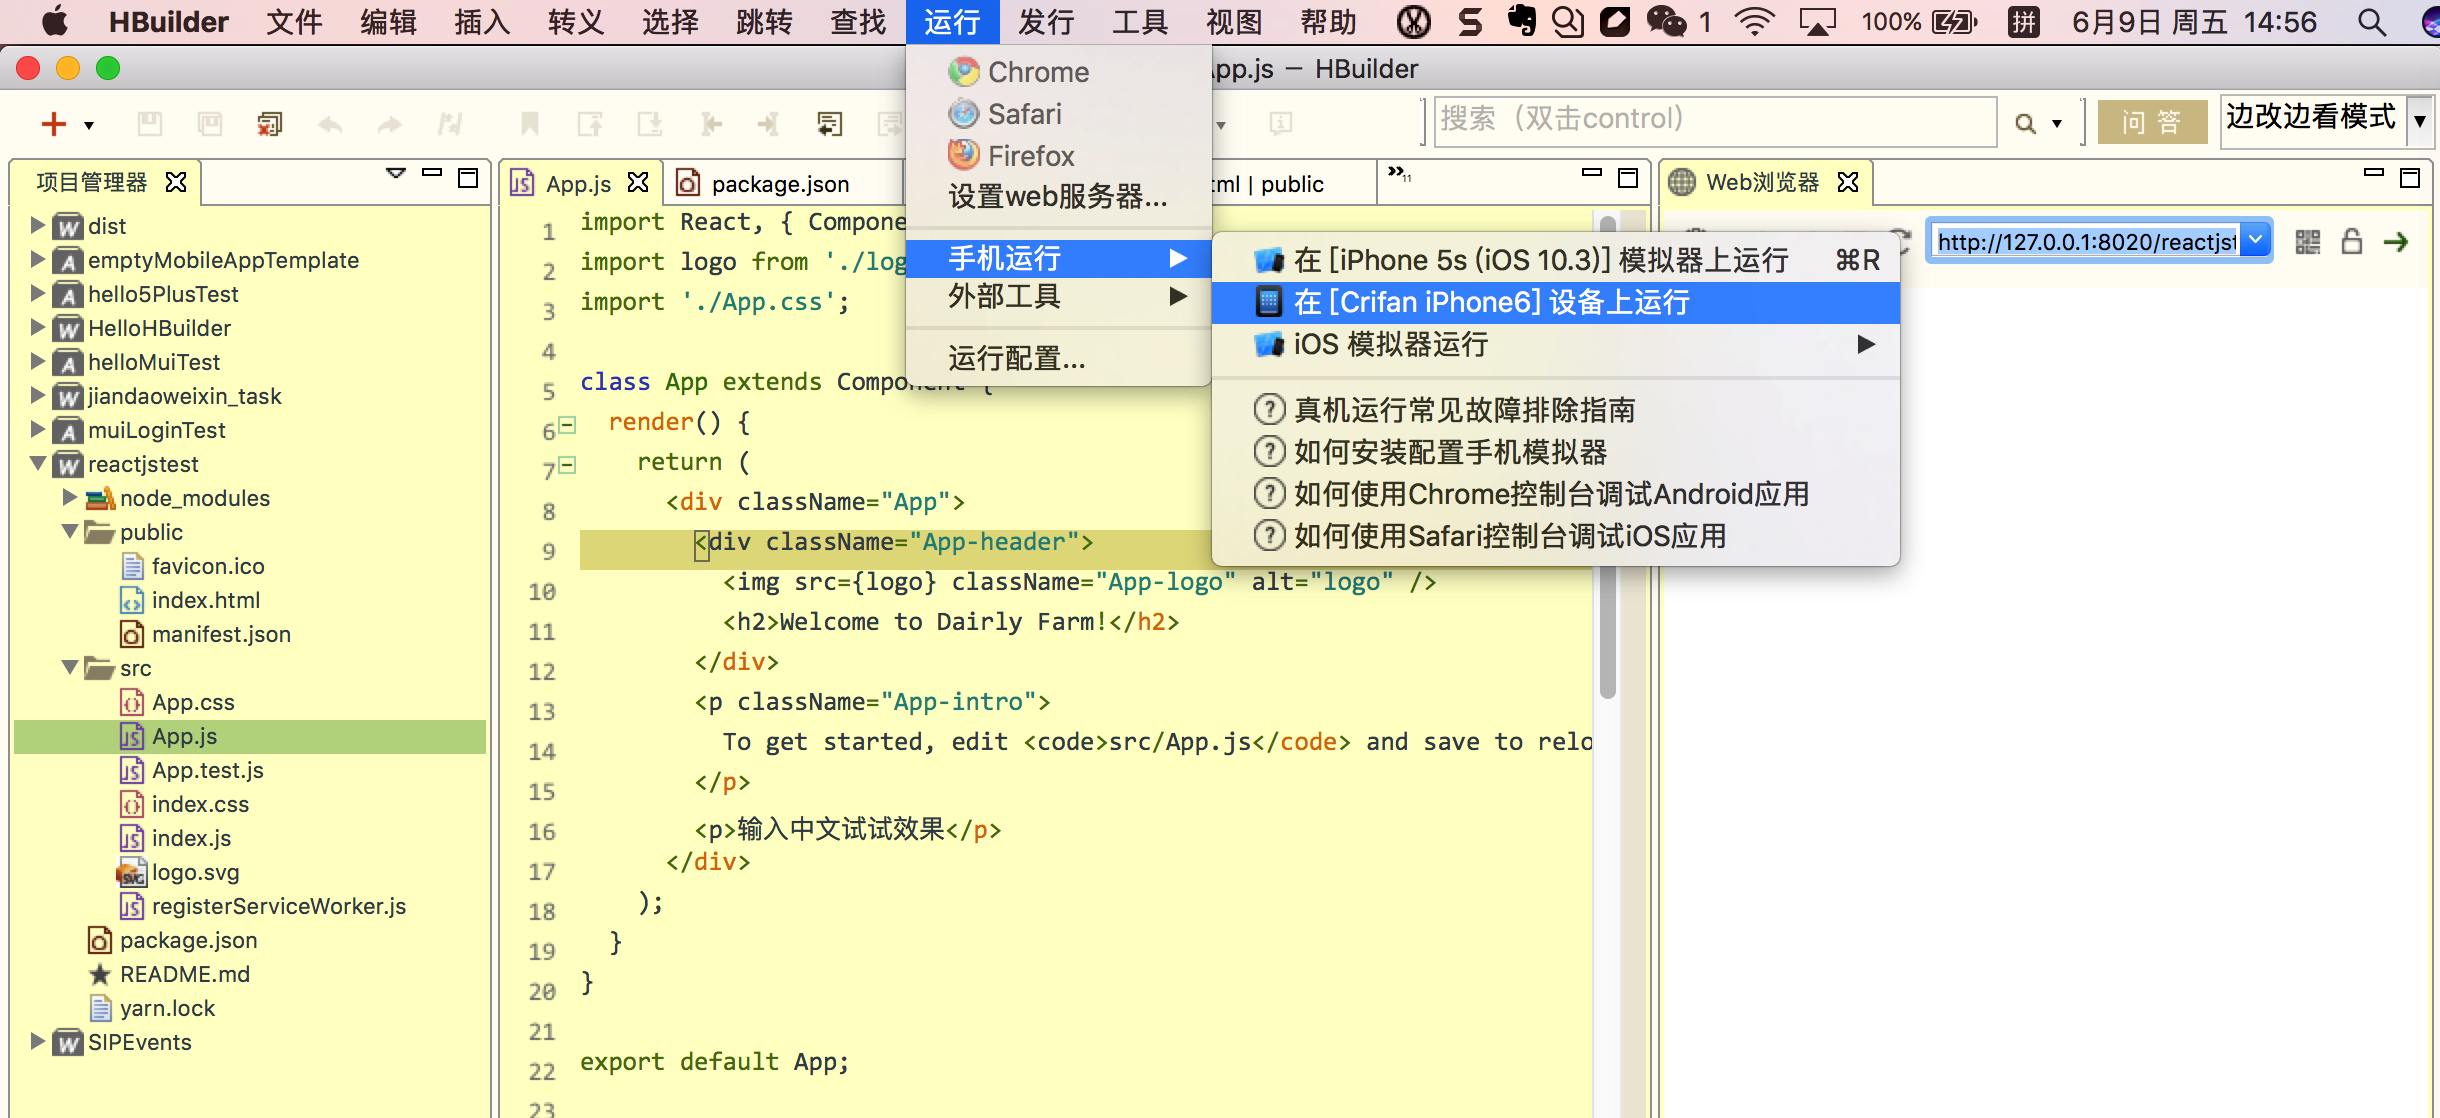This screenshot has width=2440, height=1118.
Task: Open the 边改边看模式 mode dropdown
Action: 2419,122
